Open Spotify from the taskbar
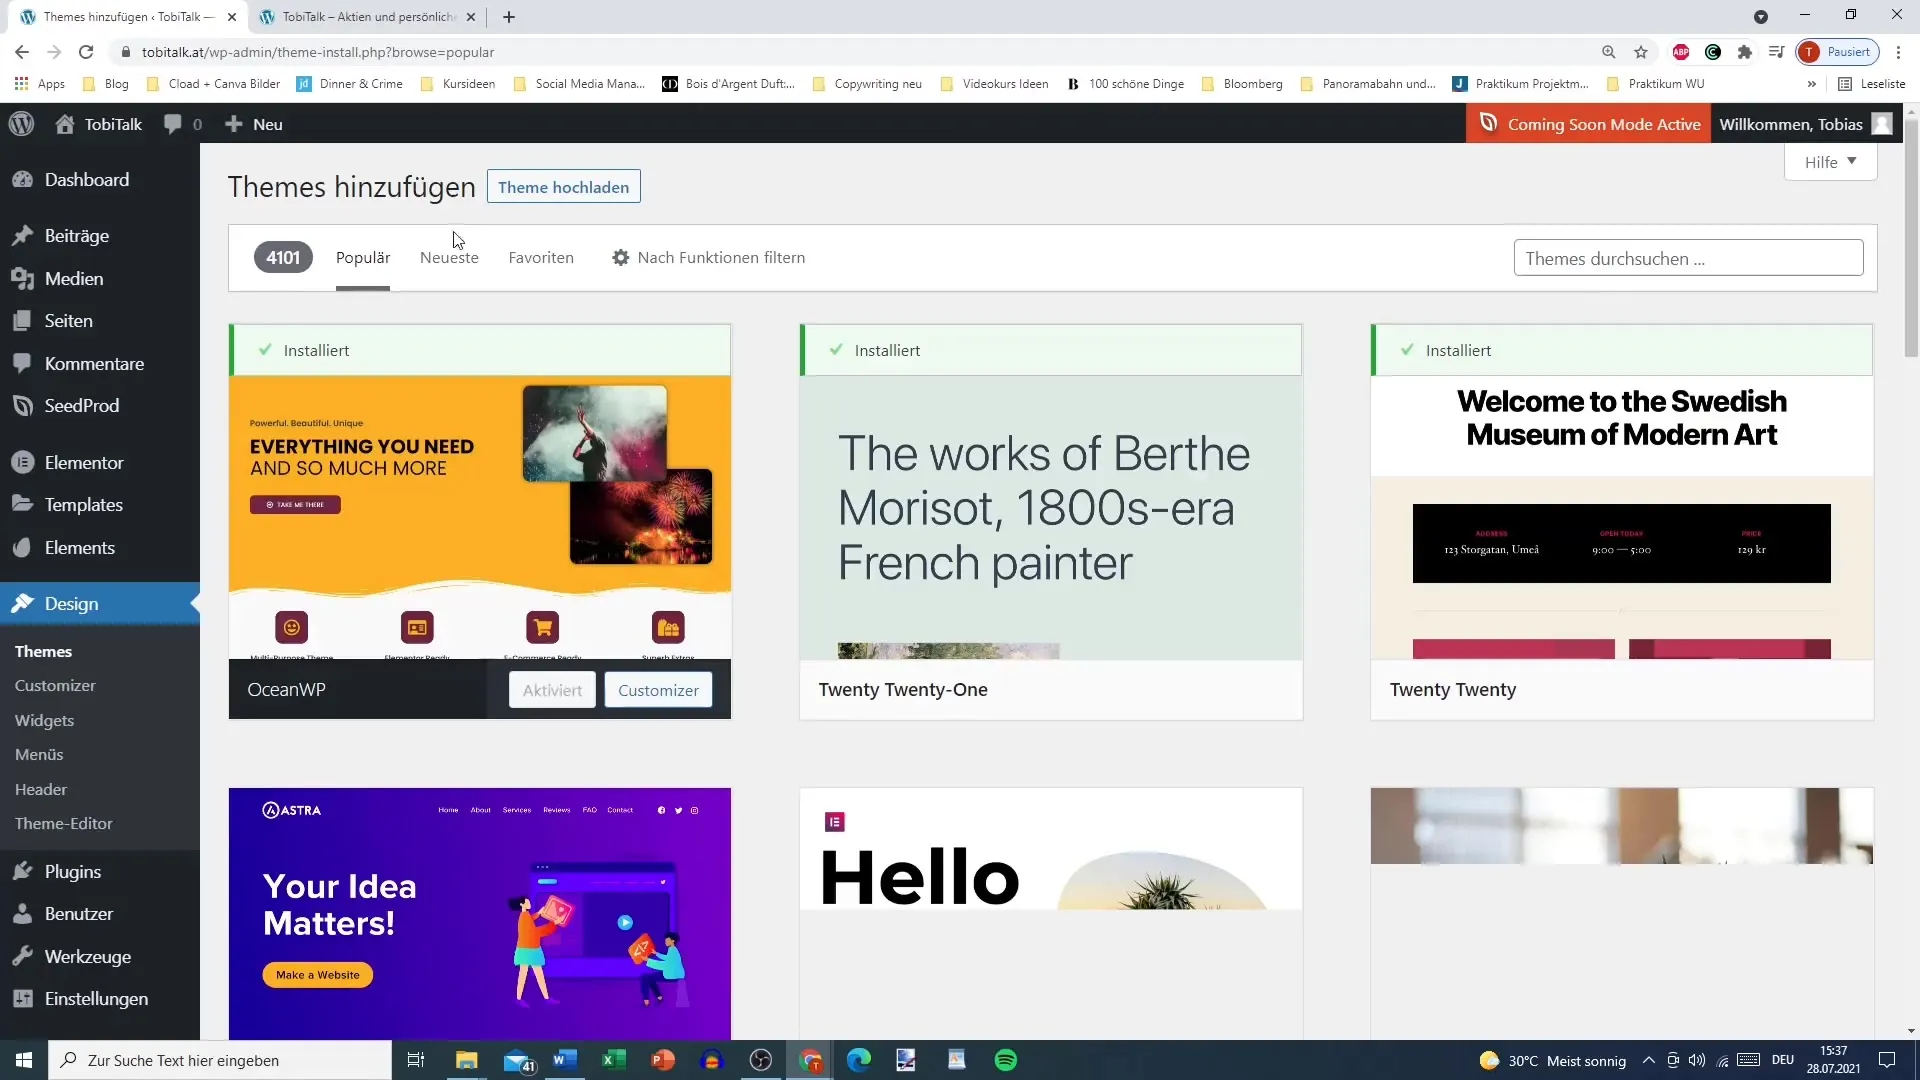 point(1005,1060)
